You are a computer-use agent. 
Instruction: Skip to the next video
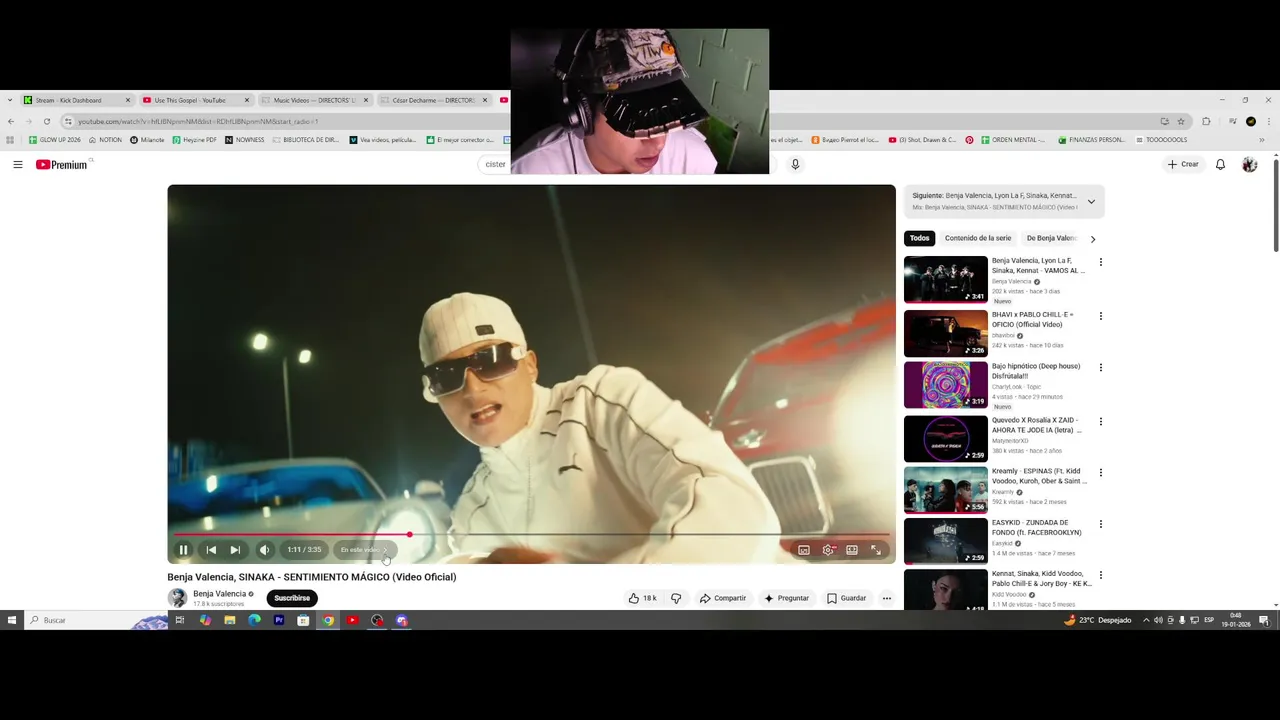tap(235, 550)
